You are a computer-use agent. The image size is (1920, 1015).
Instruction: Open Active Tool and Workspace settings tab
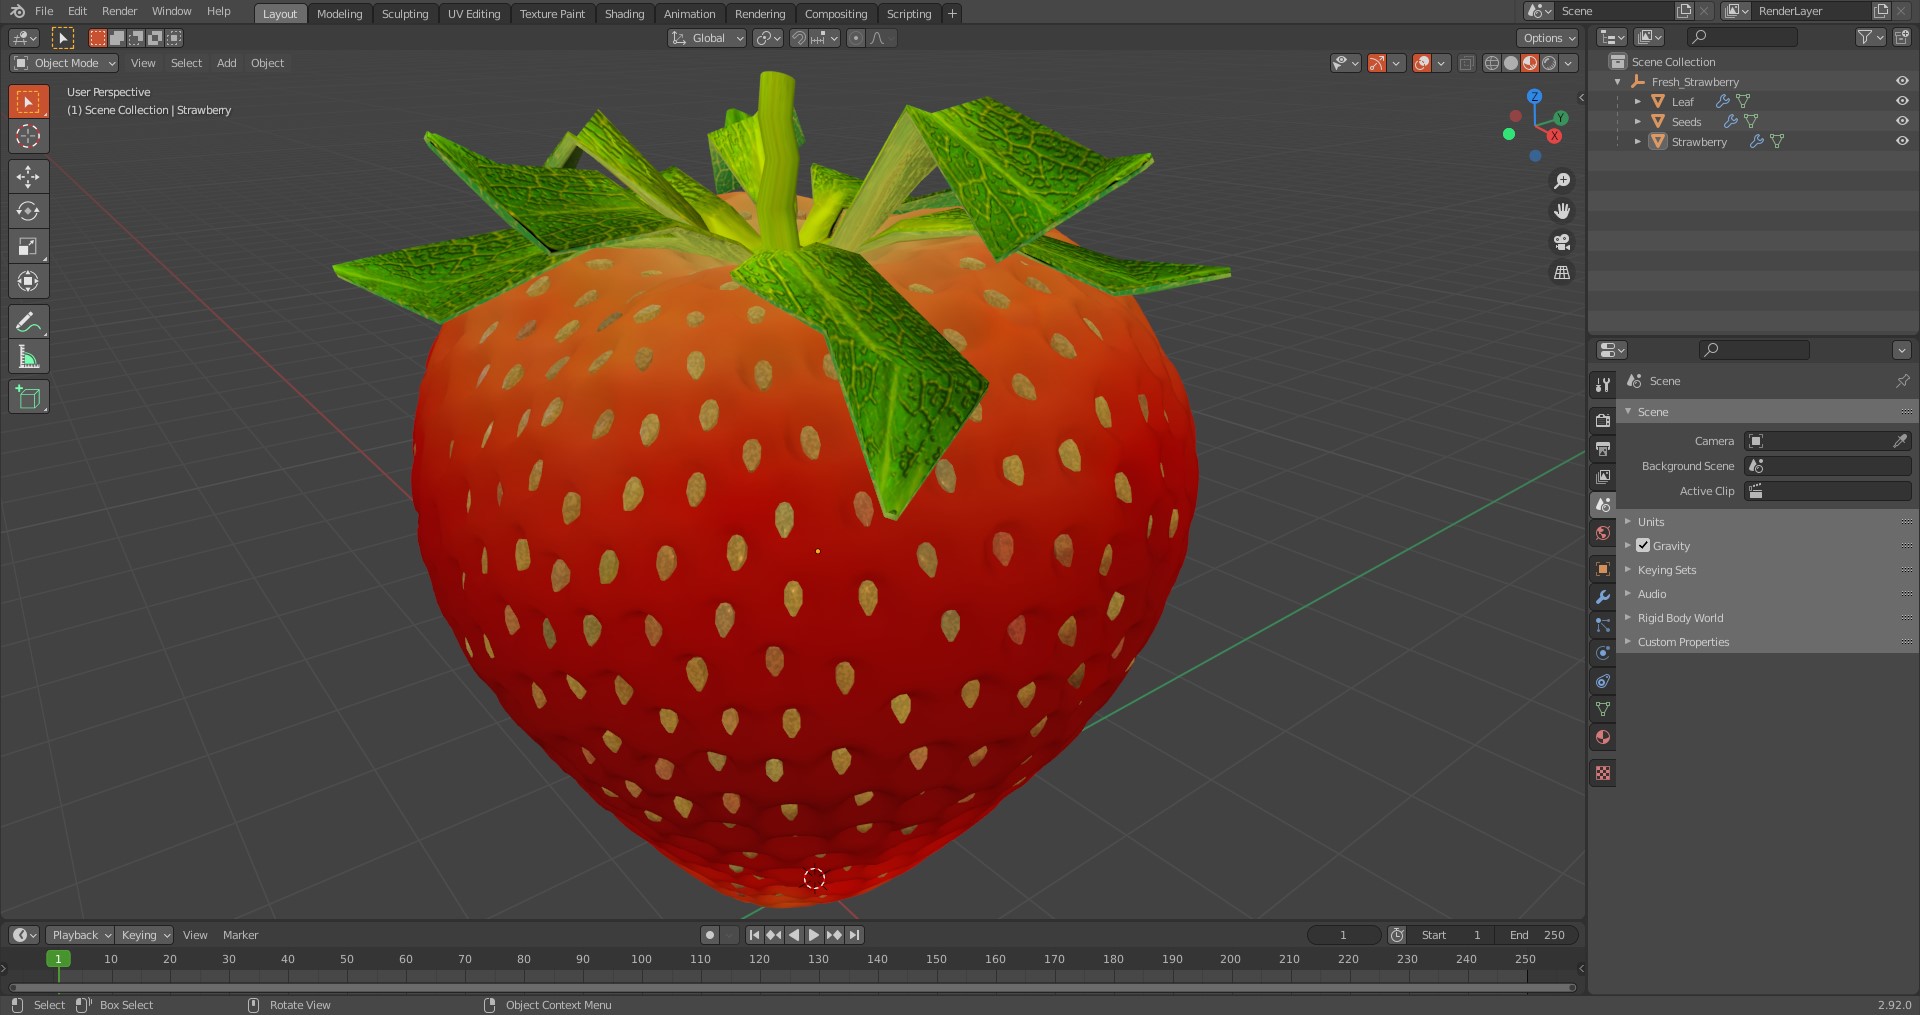tap(1603, 384)
